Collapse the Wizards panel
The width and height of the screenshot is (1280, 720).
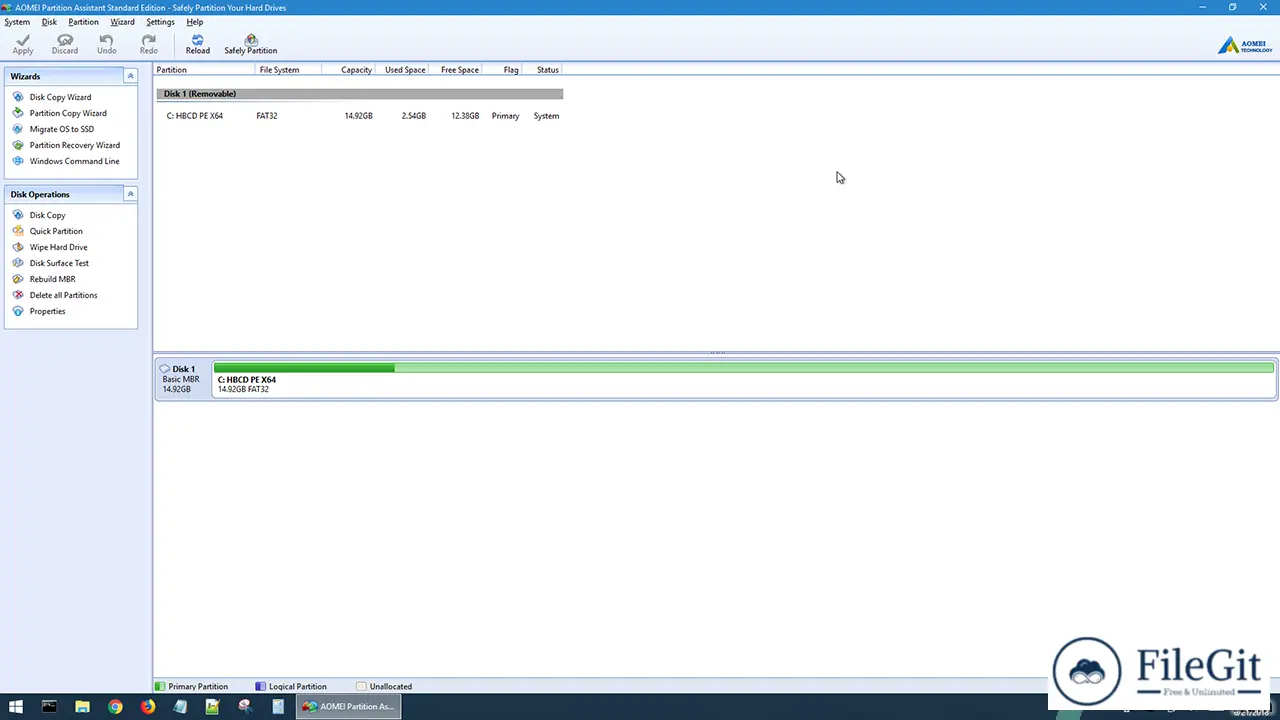(130, 76)
